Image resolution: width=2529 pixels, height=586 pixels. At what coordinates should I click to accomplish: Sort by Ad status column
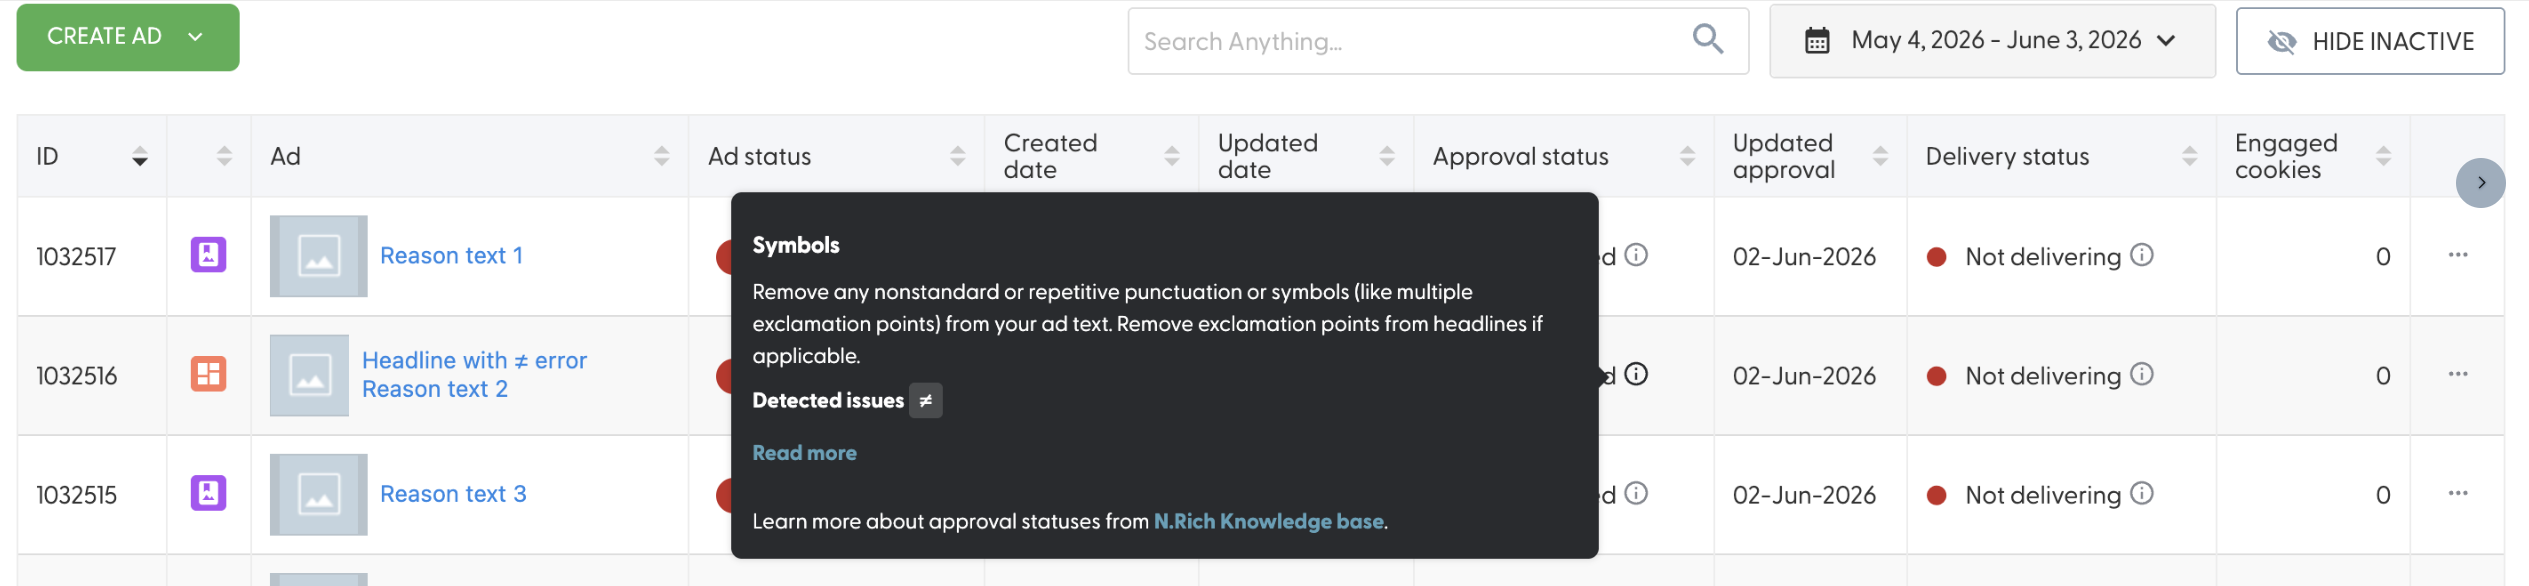click(x=957, y=157)
